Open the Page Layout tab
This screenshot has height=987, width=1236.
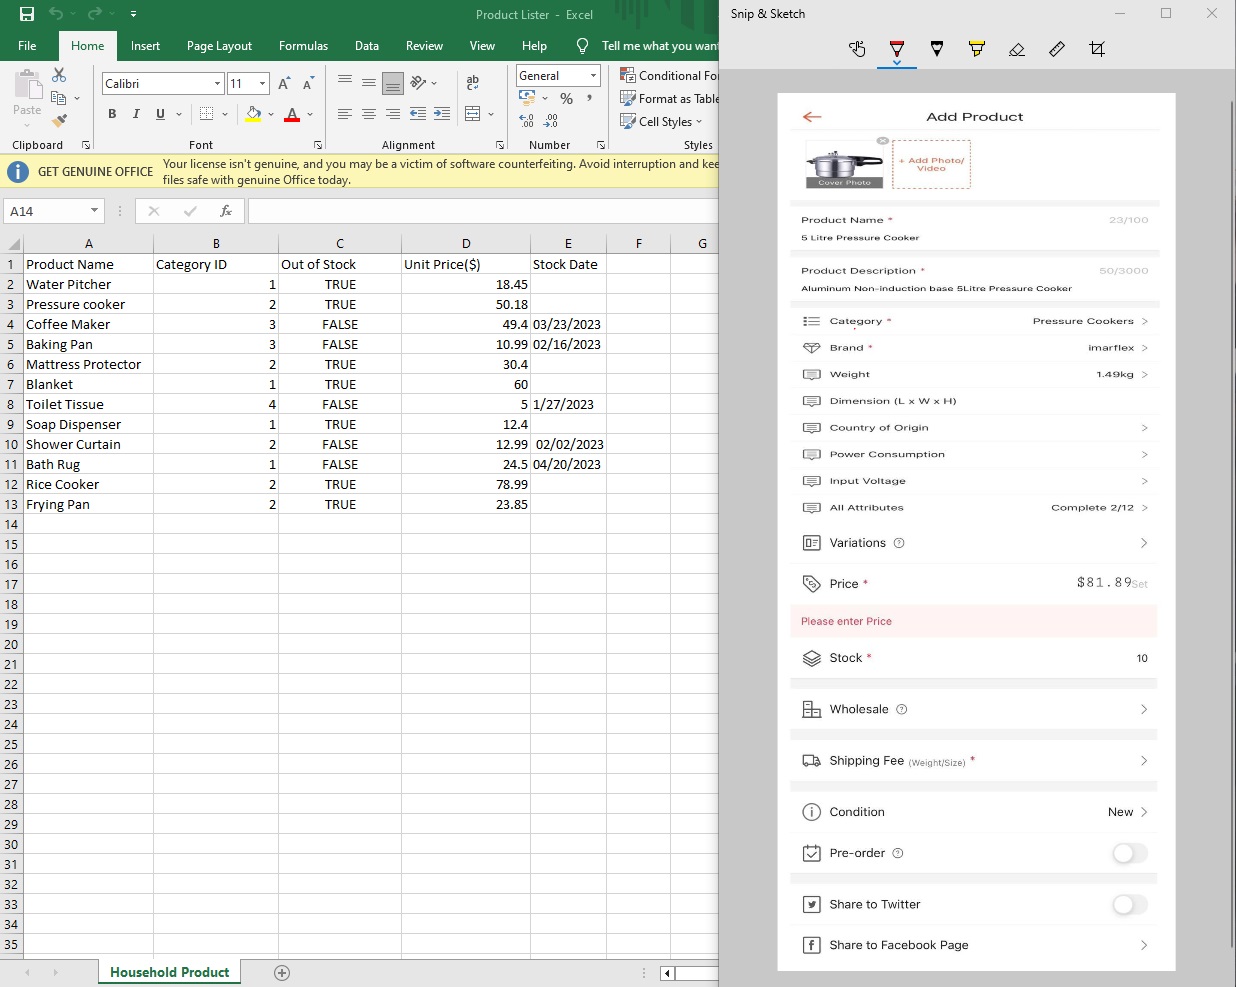219,46
